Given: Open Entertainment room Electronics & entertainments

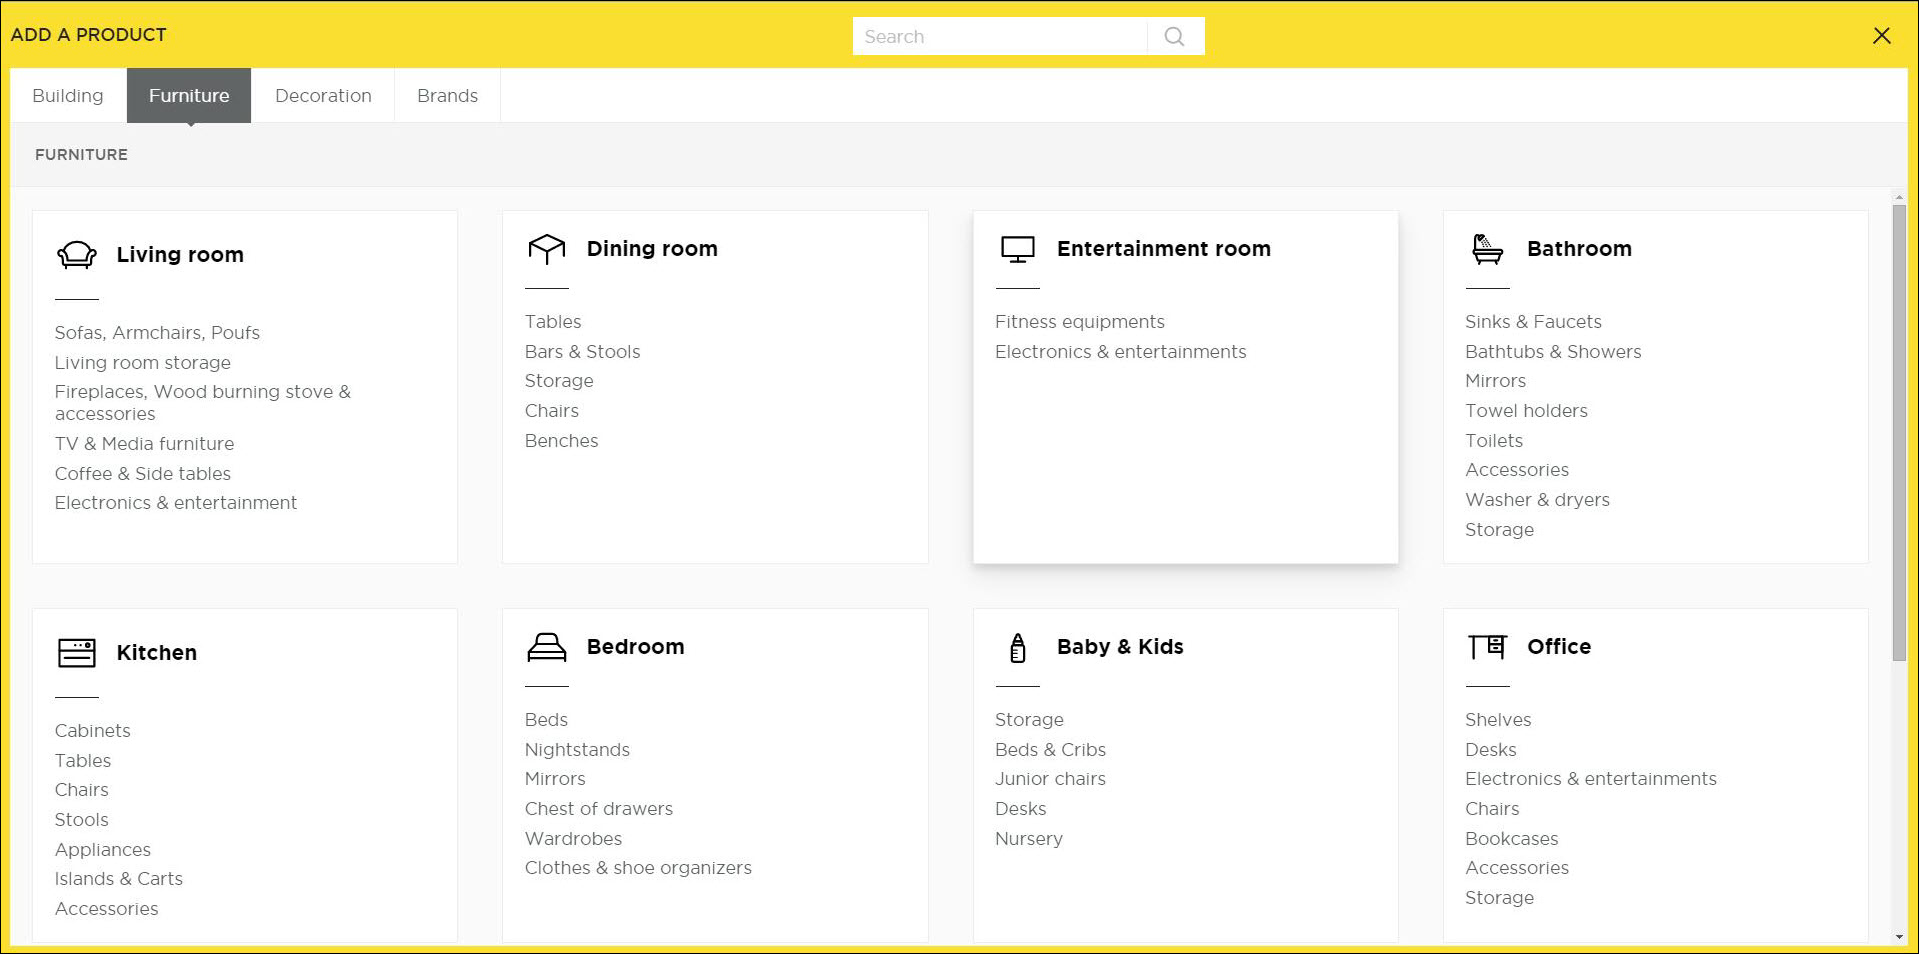Looking at the screenshot, I should tap(1121, 352).
